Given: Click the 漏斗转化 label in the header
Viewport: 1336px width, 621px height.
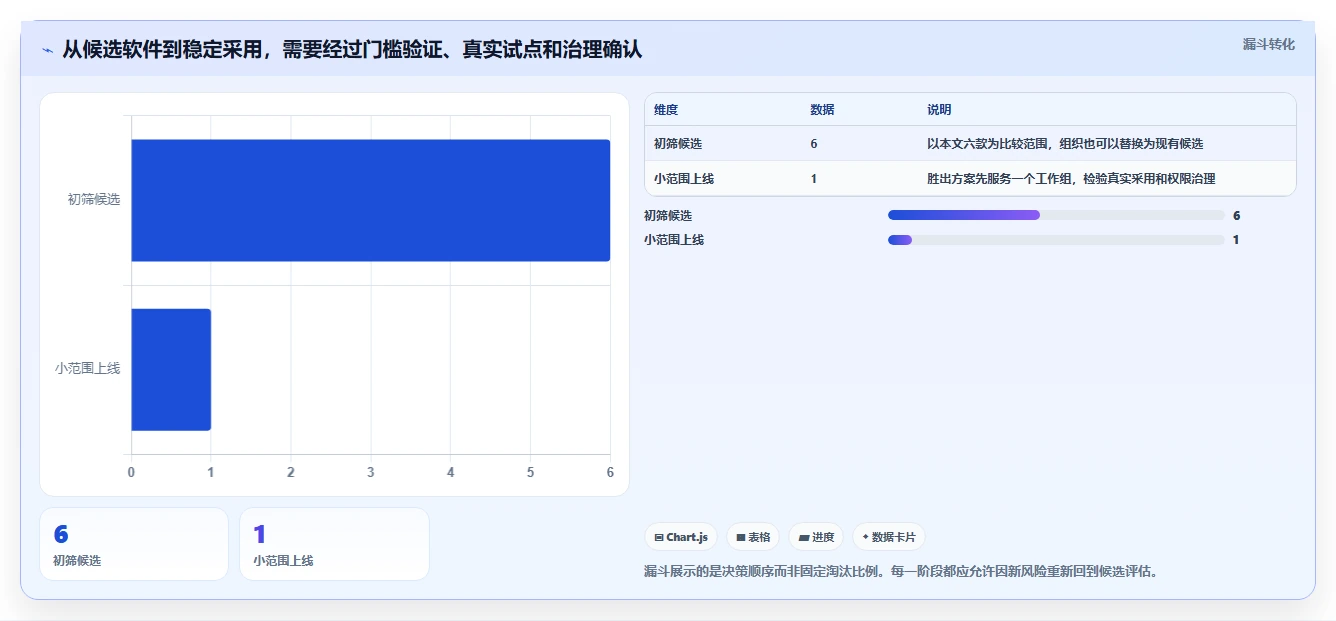Looking at the screenshot, I should [1269, 44].
